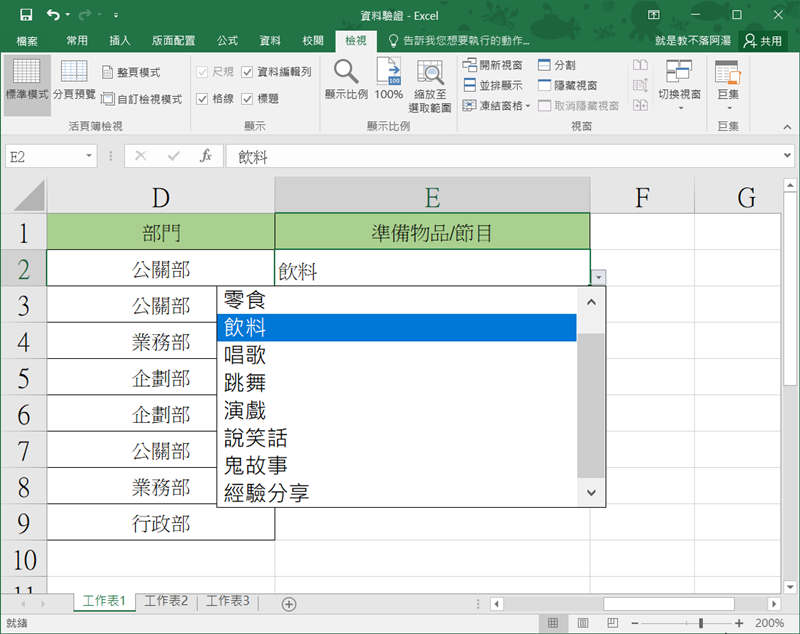
Task: Add a new sheet with plus icon
Action: [289, 603]
